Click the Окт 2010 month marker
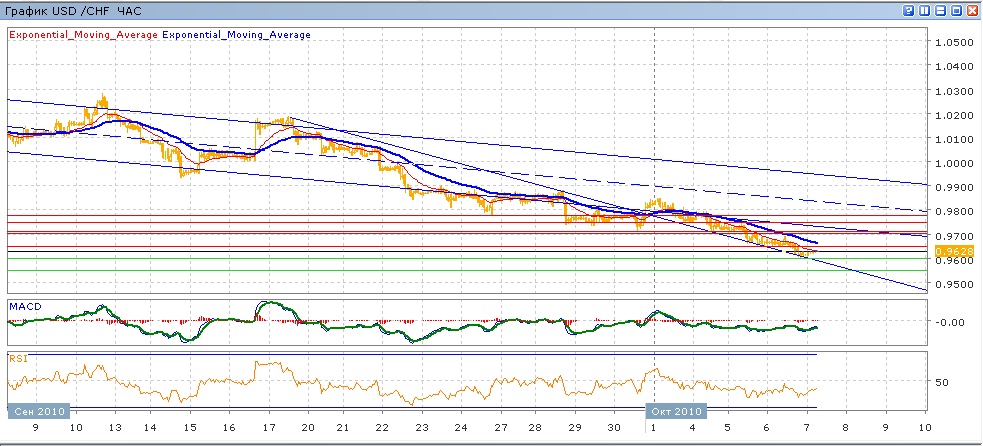983x446 pixels. click(x=677, y=411)
